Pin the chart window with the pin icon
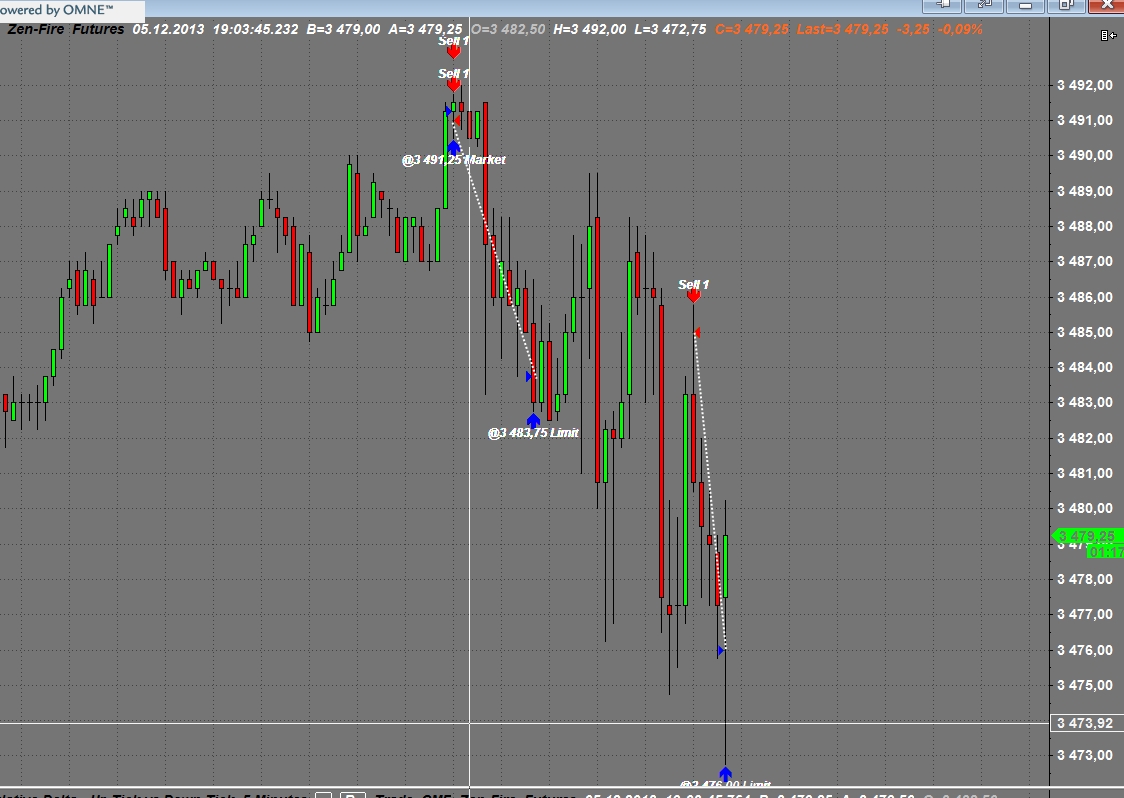 click(x=943, y=6)
